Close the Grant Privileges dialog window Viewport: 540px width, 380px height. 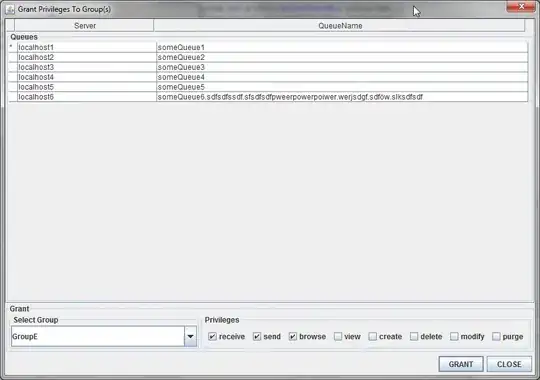click(x=521, y=7)
